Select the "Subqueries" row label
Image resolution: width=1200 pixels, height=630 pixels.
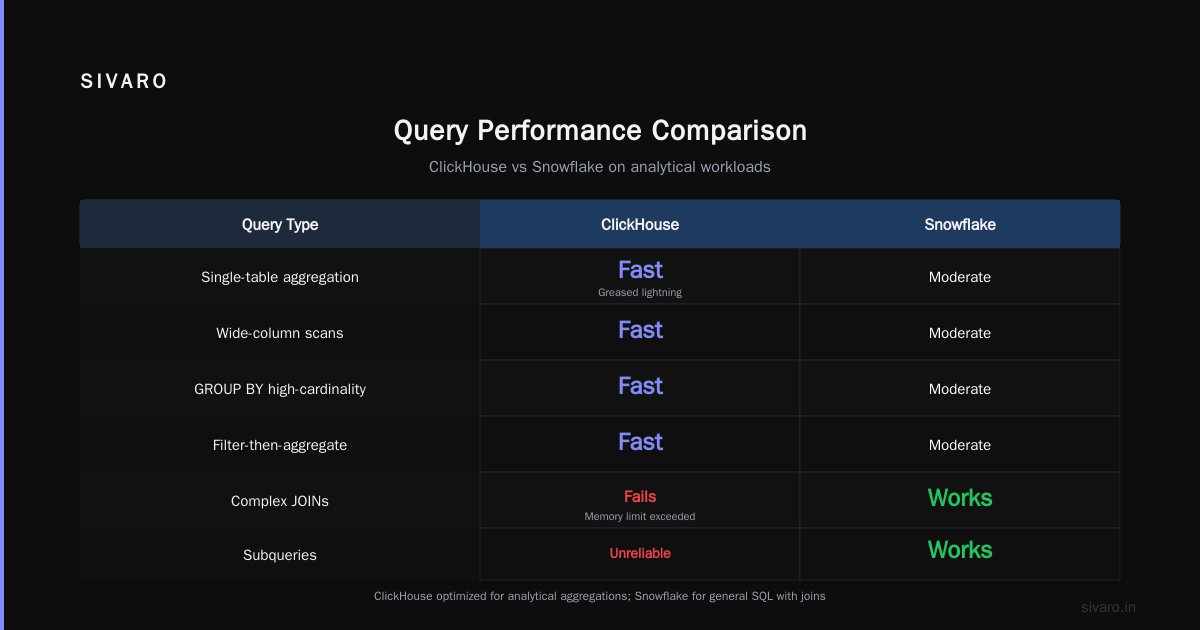tap(280, 555)
